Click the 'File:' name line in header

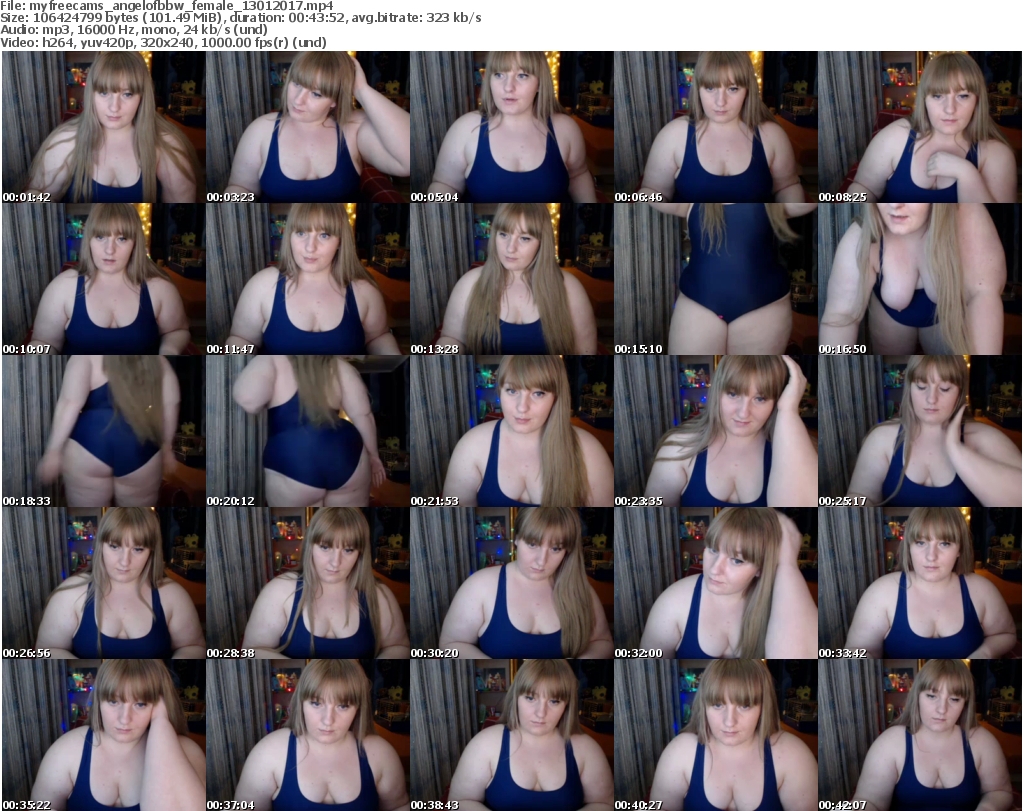tap(167, 6)
